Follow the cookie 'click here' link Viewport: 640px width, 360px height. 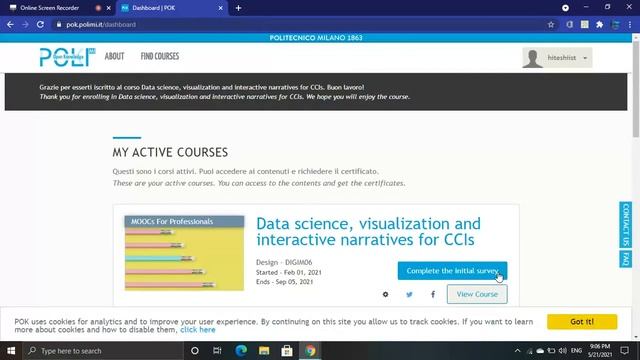point(198,329)
